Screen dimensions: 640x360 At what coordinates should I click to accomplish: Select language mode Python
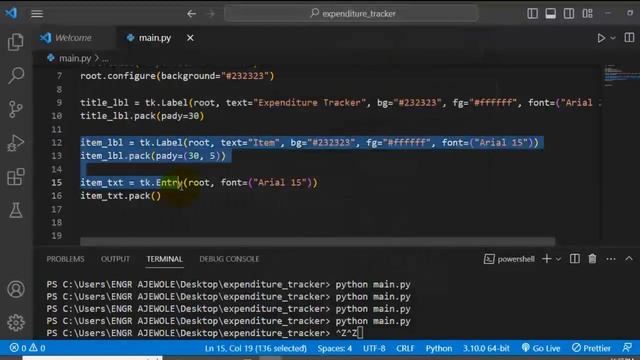(439, 348)
